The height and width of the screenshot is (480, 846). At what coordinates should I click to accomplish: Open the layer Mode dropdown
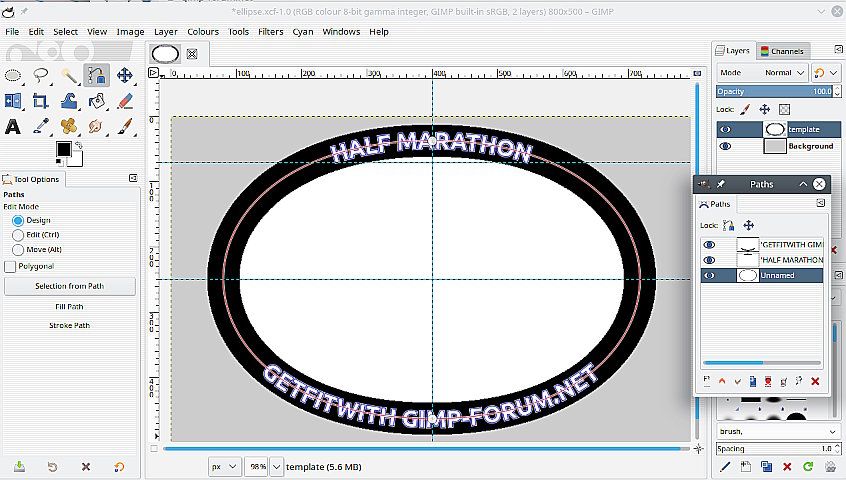pos(762,72)
